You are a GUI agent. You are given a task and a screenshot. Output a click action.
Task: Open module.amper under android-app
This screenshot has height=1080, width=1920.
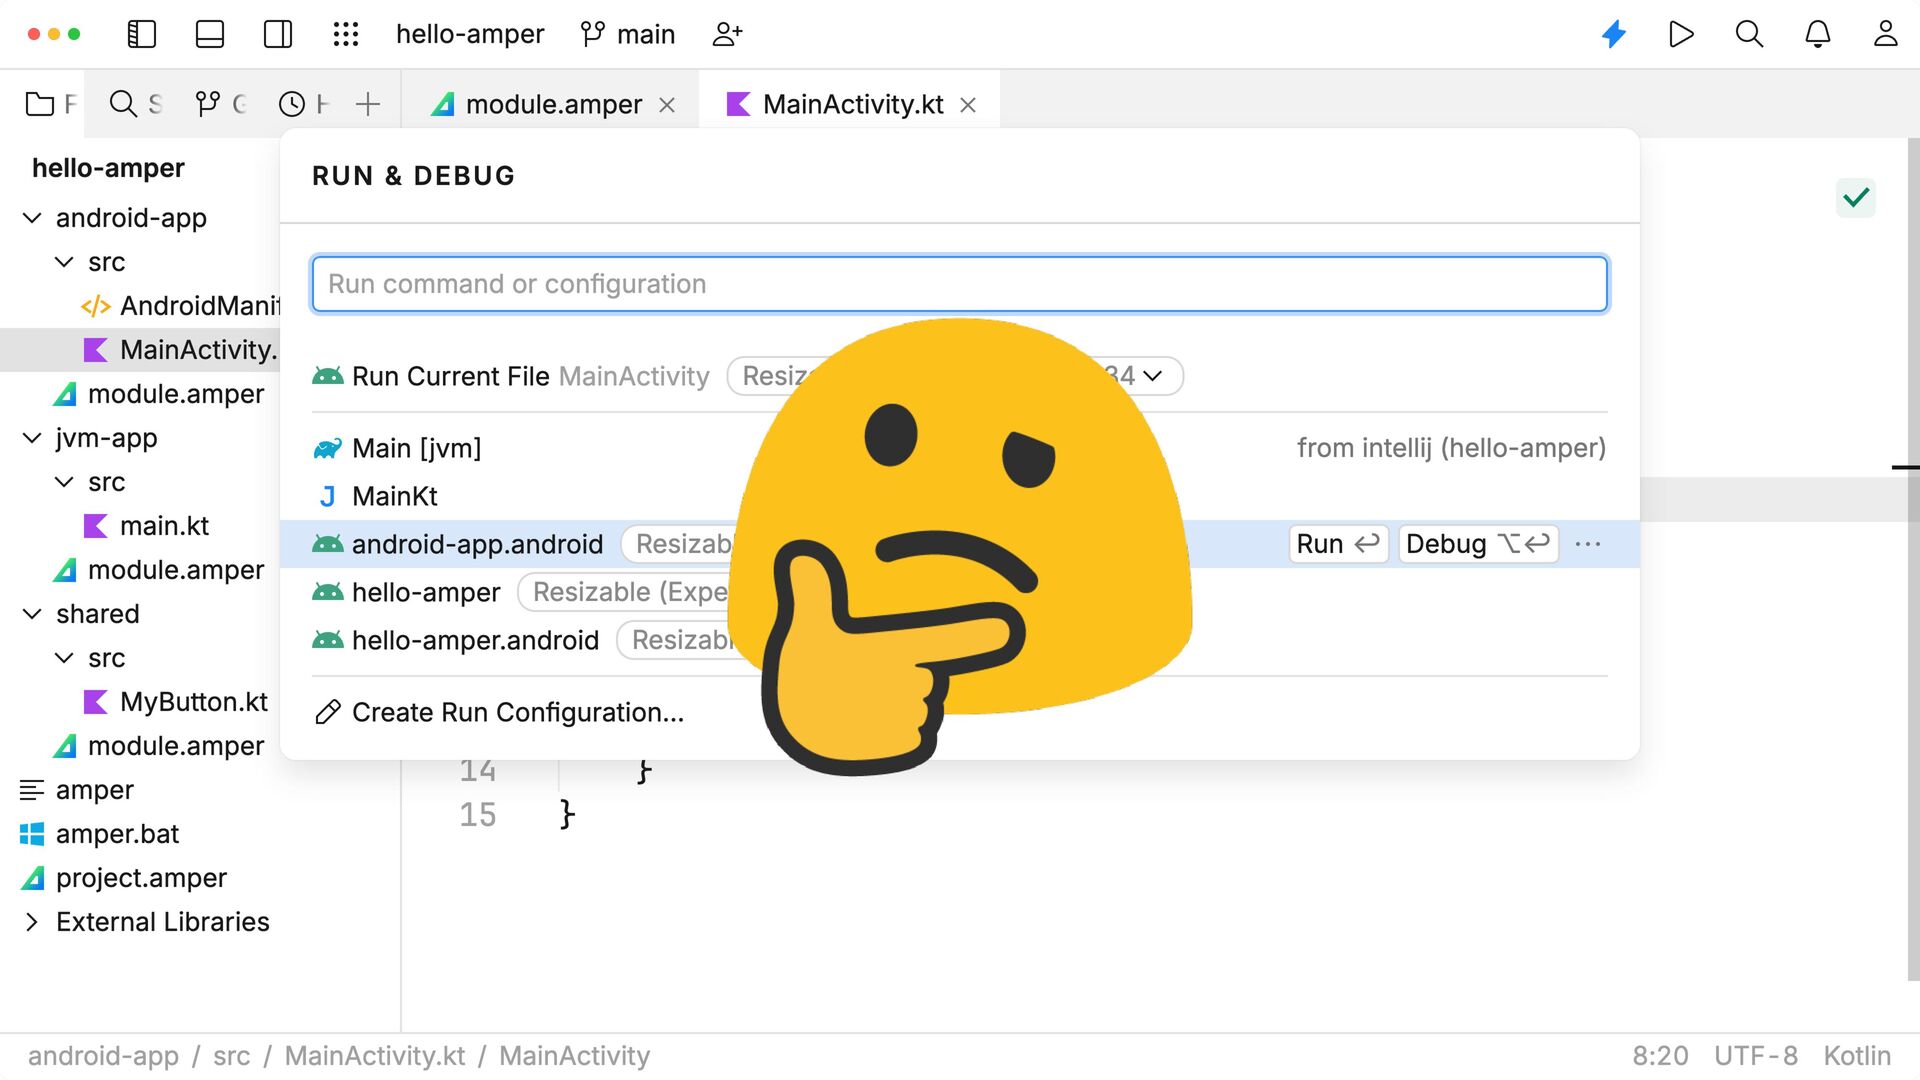(x=159, y=394)
